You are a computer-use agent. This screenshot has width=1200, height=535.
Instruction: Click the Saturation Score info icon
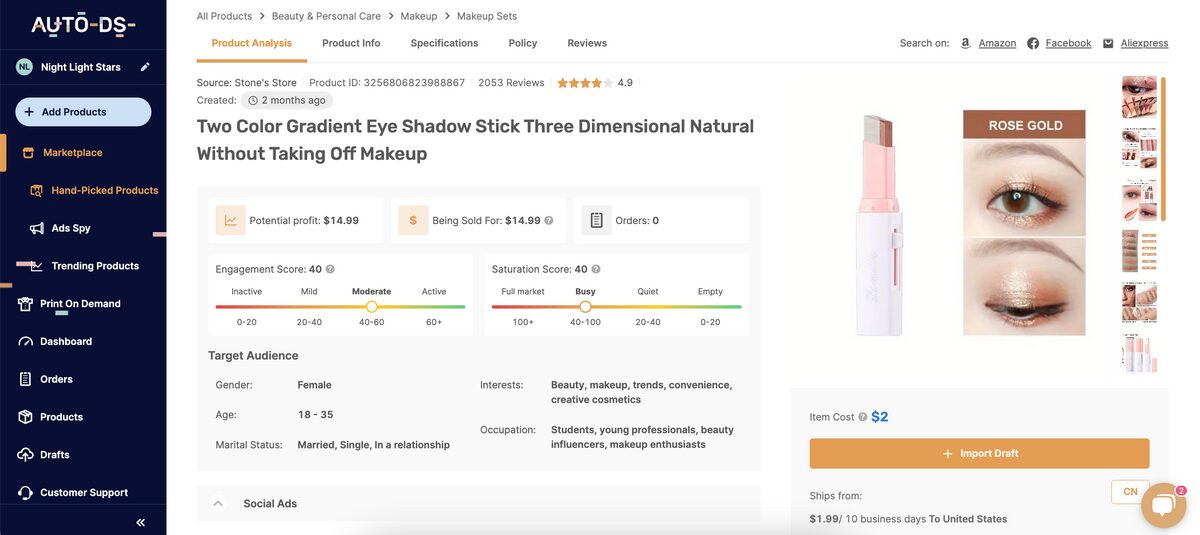point(596,269)
